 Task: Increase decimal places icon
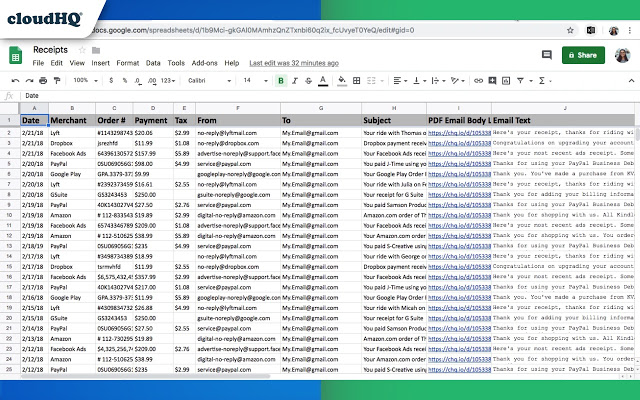[x=152, y=81]
